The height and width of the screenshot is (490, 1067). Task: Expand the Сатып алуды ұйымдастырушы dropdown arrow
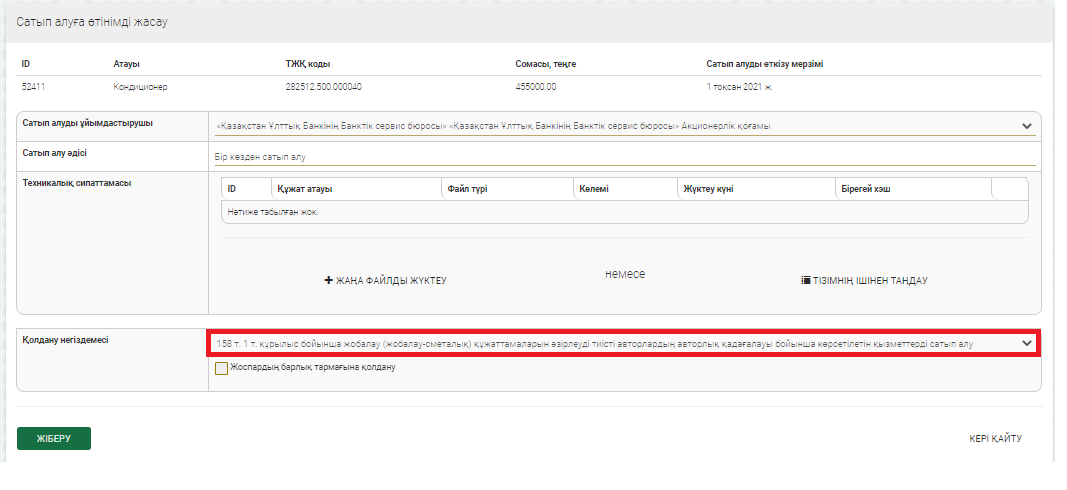click(x=1026, y=126)
